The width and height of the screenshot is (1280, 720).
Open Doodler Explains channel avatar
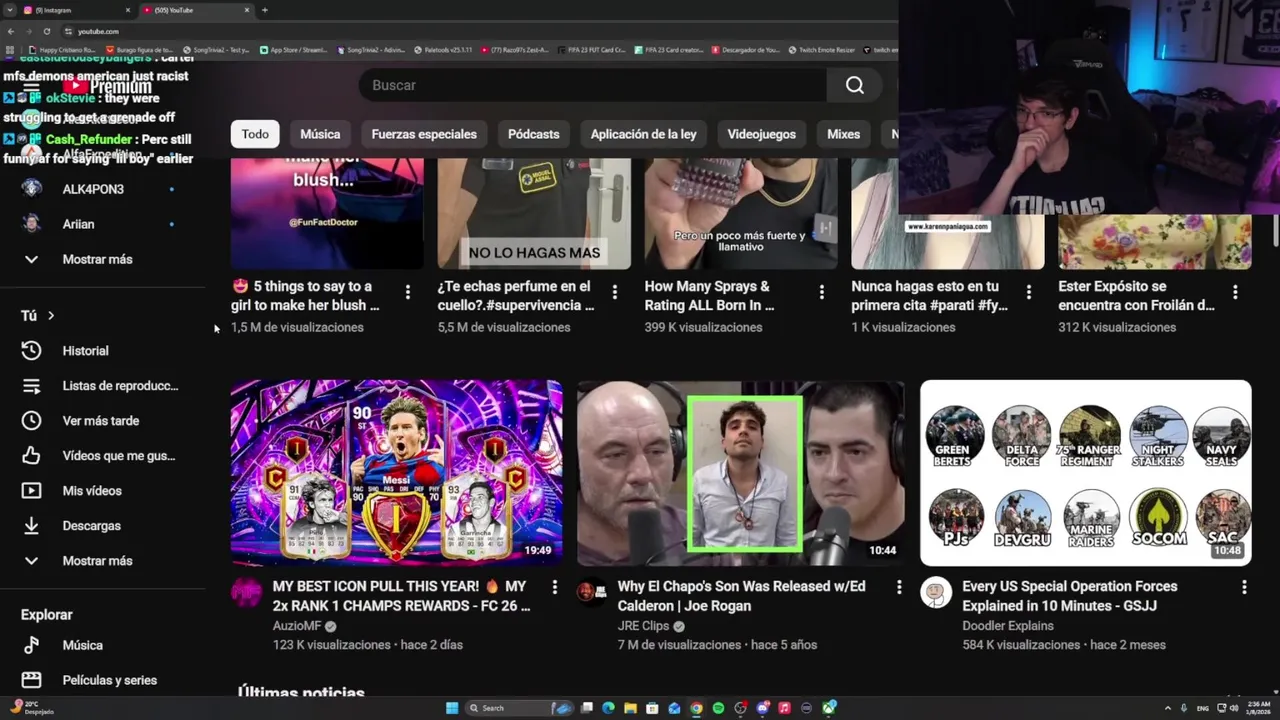[936, 592]
